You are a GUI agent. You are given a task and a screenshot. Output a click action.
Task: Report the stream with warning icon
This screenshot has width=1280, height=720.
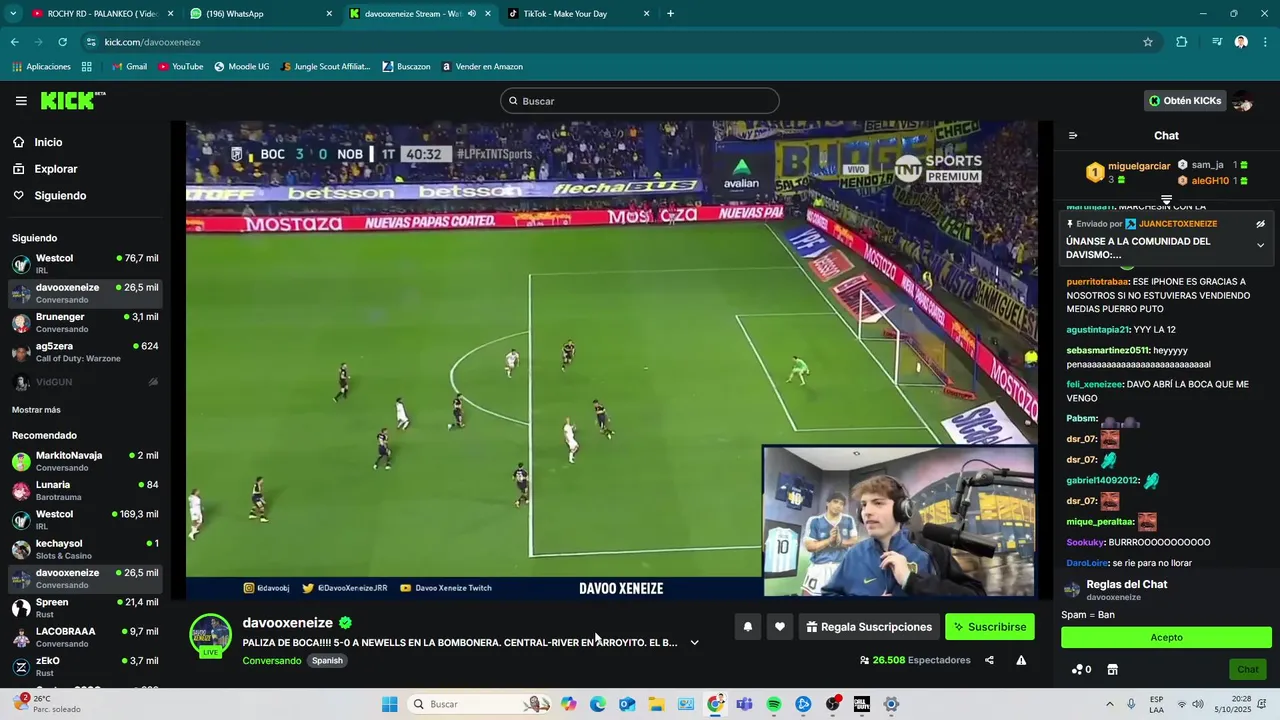(1021, 660)
